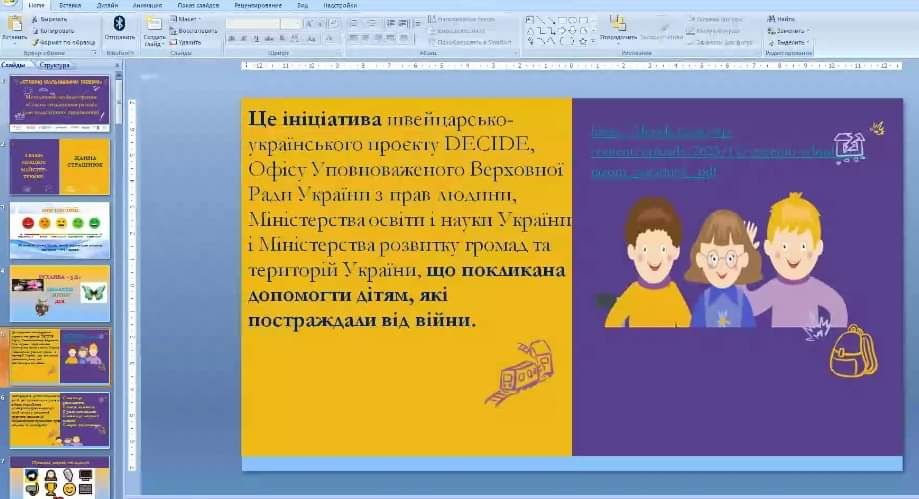Open the View (Вид) ribbon tab

click(302, 5)
